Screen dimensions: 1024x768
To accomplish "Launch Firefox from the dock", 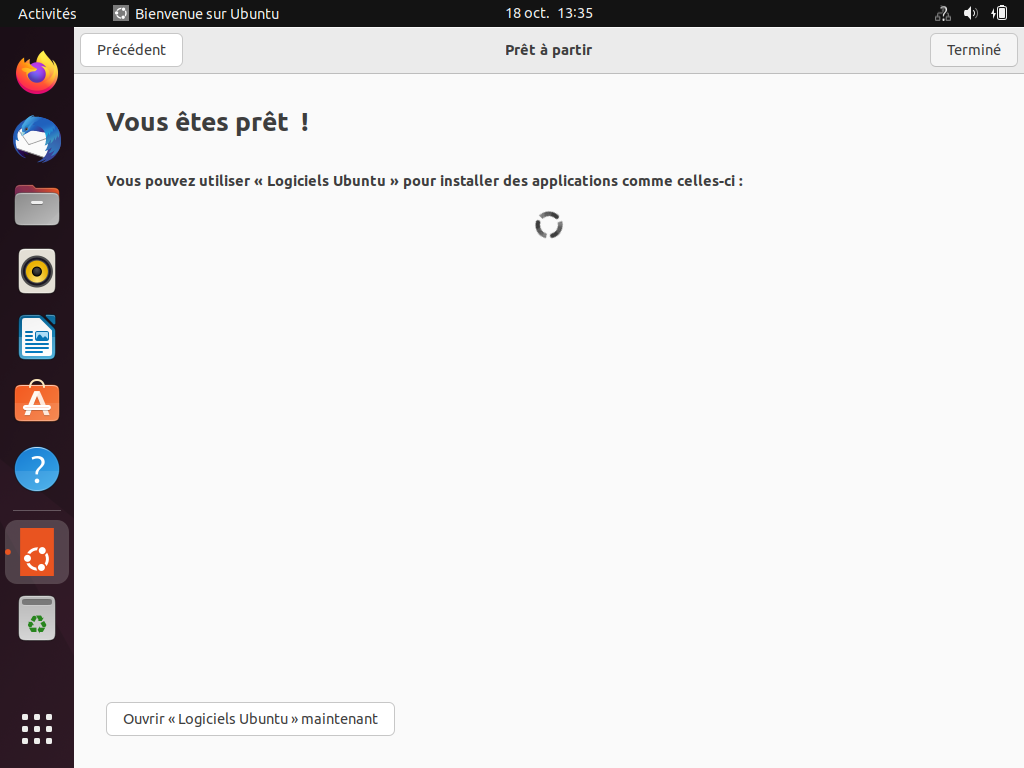I will click(x=37, y=72).
